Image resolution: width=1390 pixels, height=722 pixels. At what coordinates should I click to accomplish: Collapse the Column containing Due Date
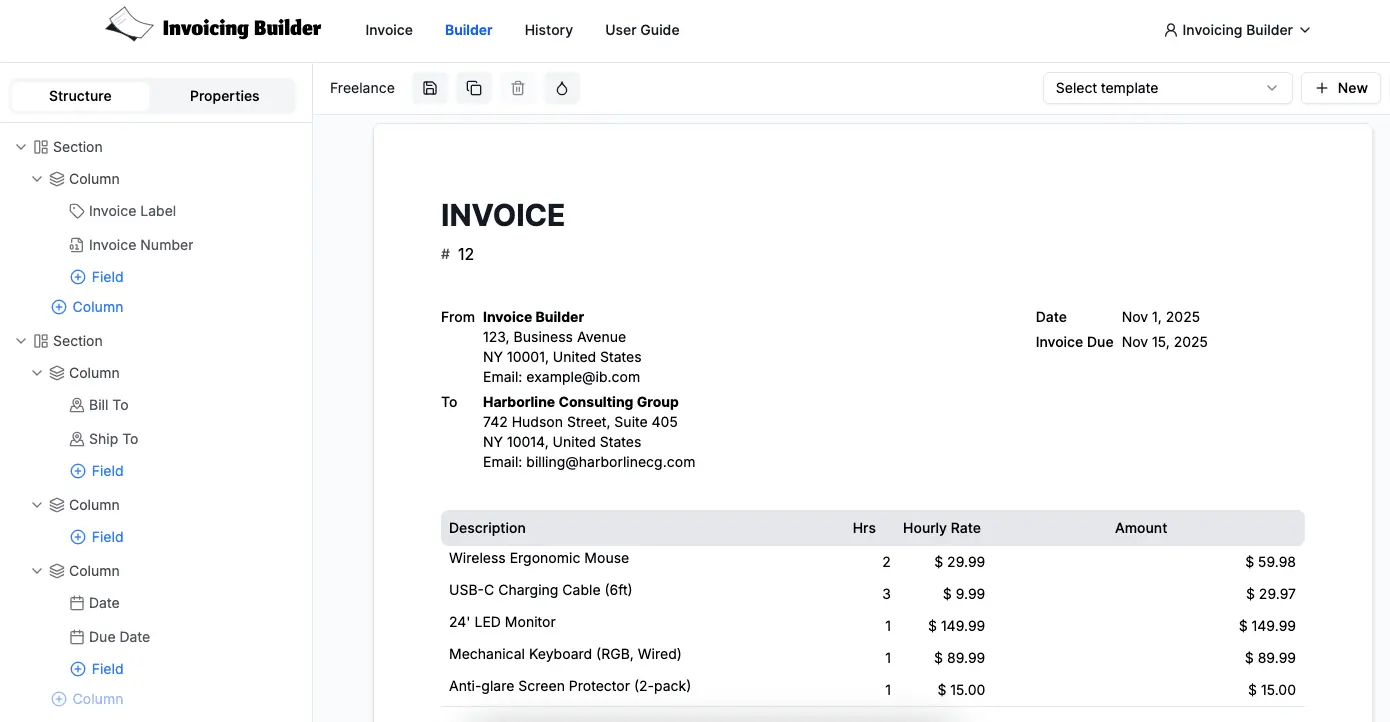37,571
